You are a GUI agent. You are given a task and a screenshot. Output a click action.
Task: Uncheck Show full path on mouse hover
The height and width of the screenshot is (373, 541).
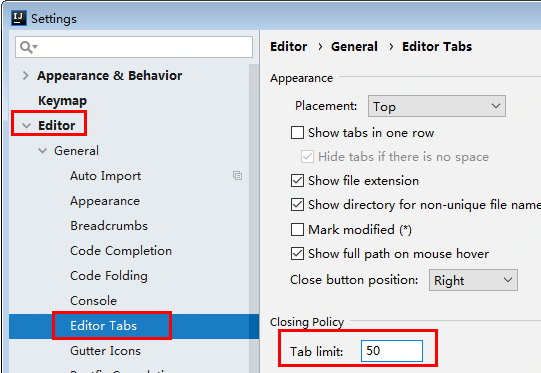[x=297, y=254]
